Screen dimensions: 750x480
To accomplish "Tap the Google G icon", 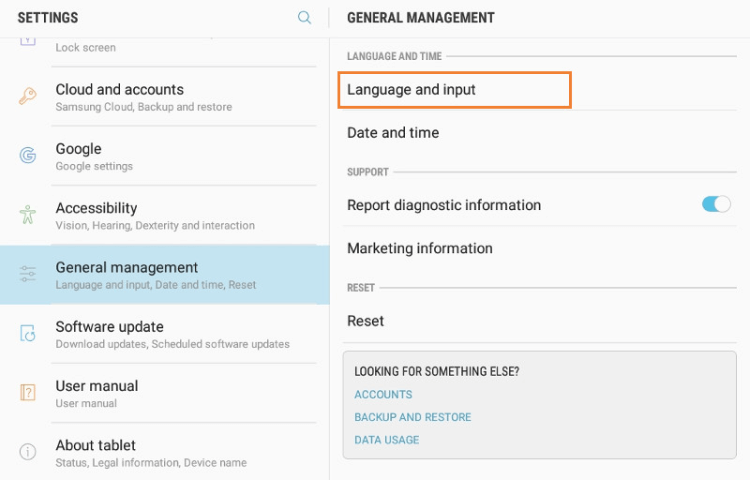I will point(28,156).
